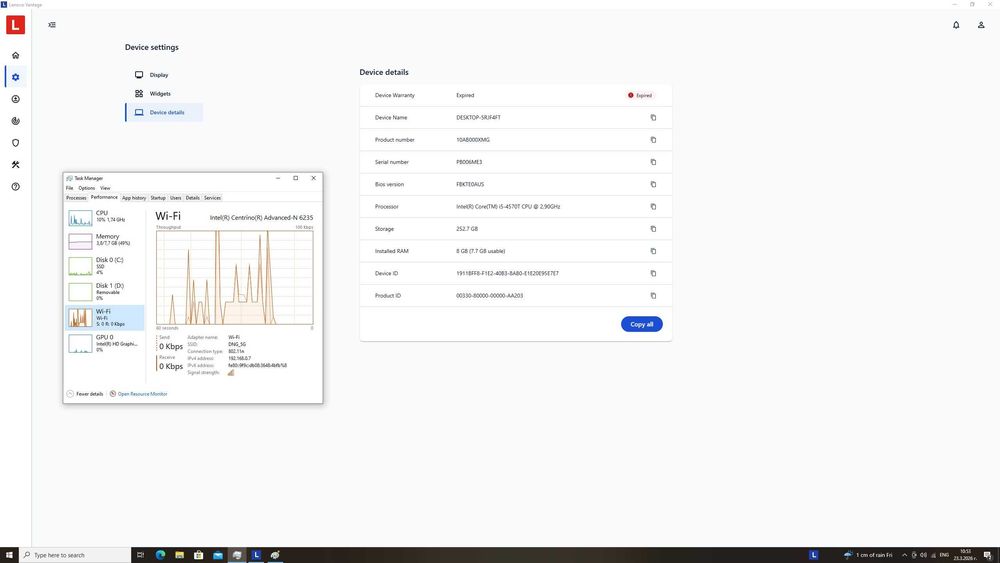Open the help question-mark icon in the sidebar

(x=15, y=186)
